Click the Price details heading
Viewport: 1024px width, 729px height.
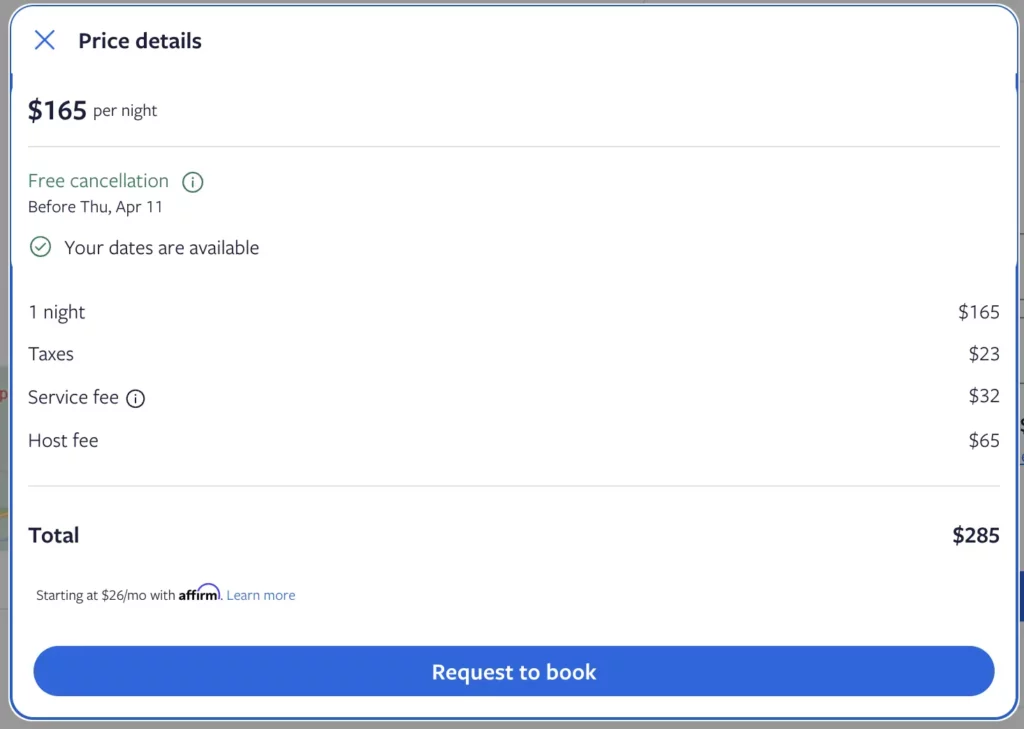(140, 41)
